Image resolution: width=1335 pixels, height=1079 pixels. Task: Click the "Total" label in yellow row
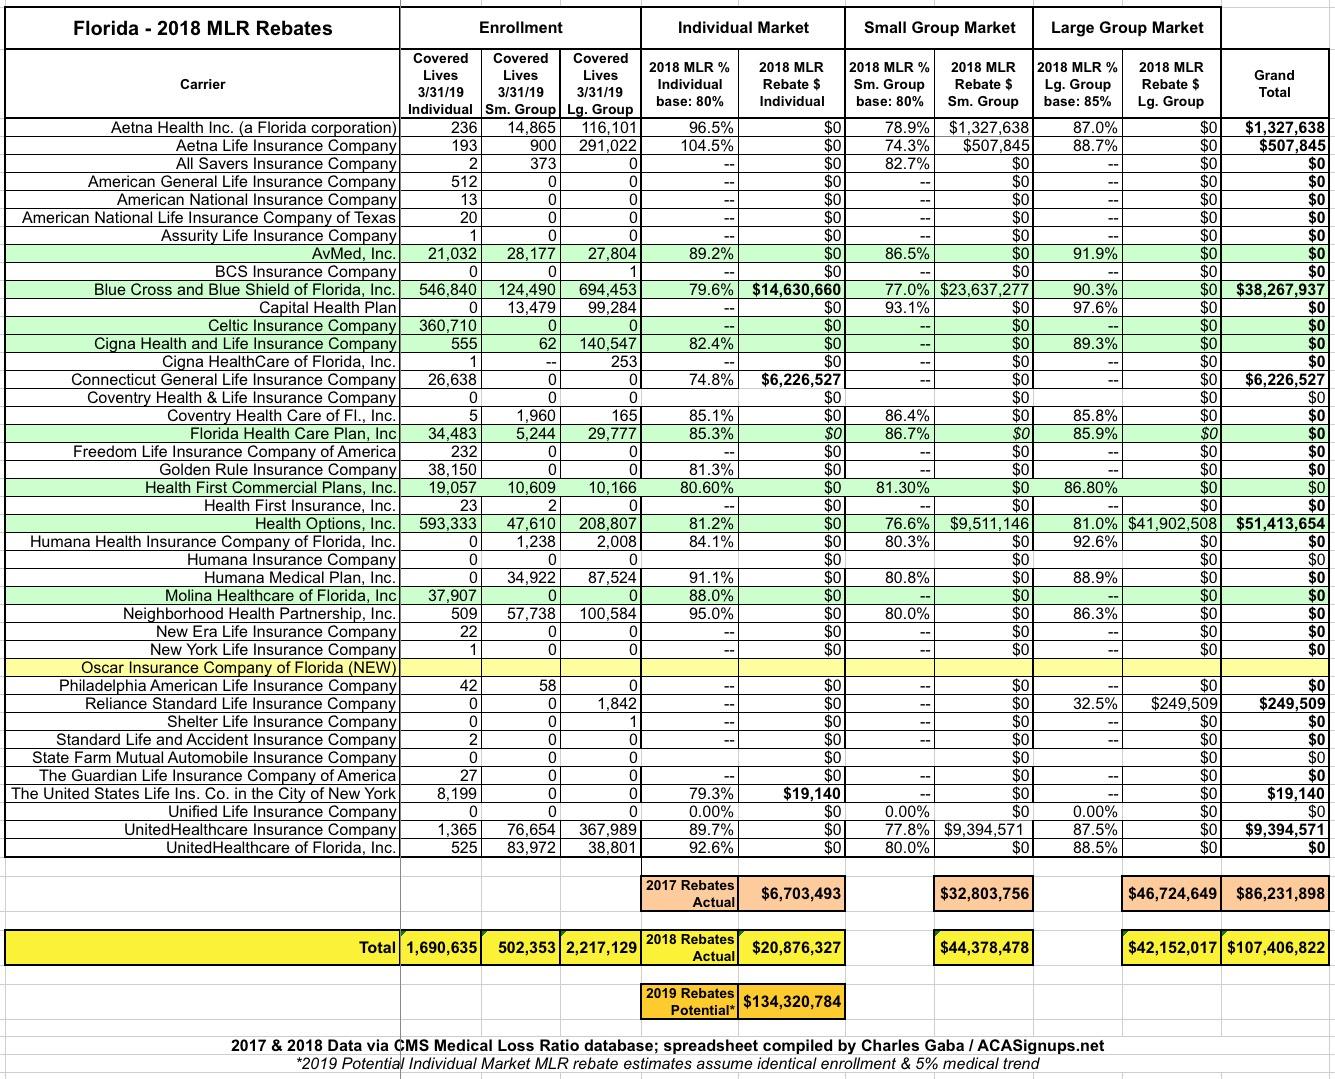tap(377, 947)
